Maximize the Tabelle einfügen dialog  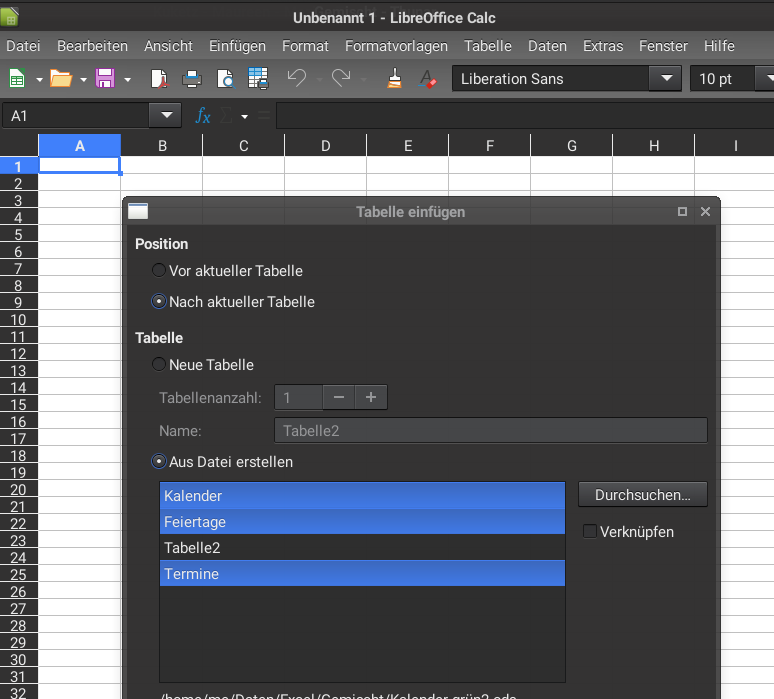682,211
